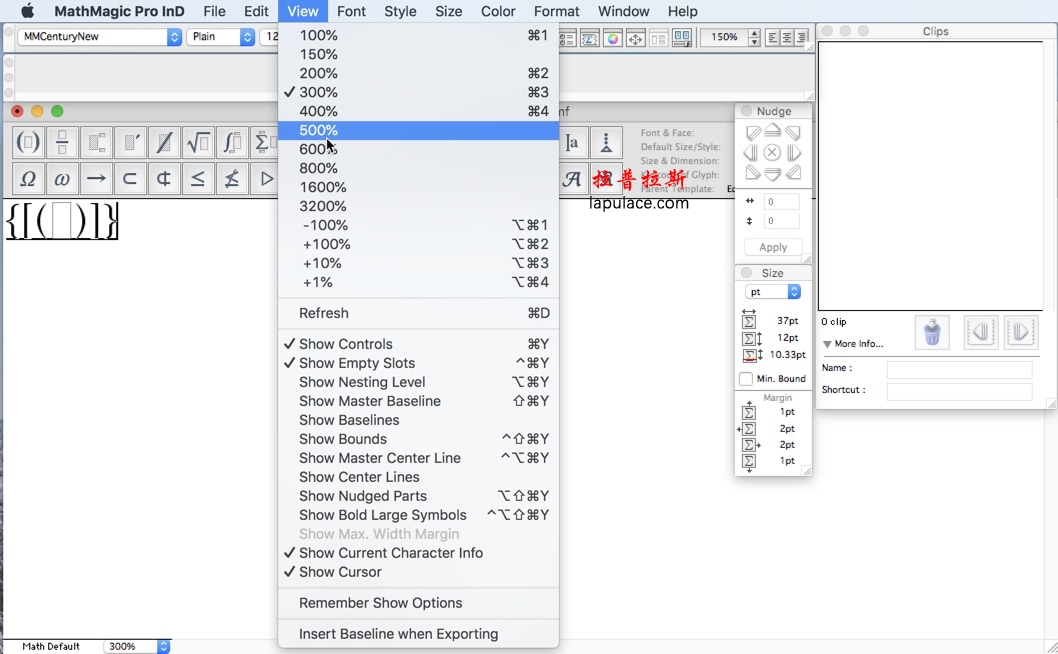The width and height of the screenshot is (1058, 654).
Task: Select the square root template icon
Action: 198,142
